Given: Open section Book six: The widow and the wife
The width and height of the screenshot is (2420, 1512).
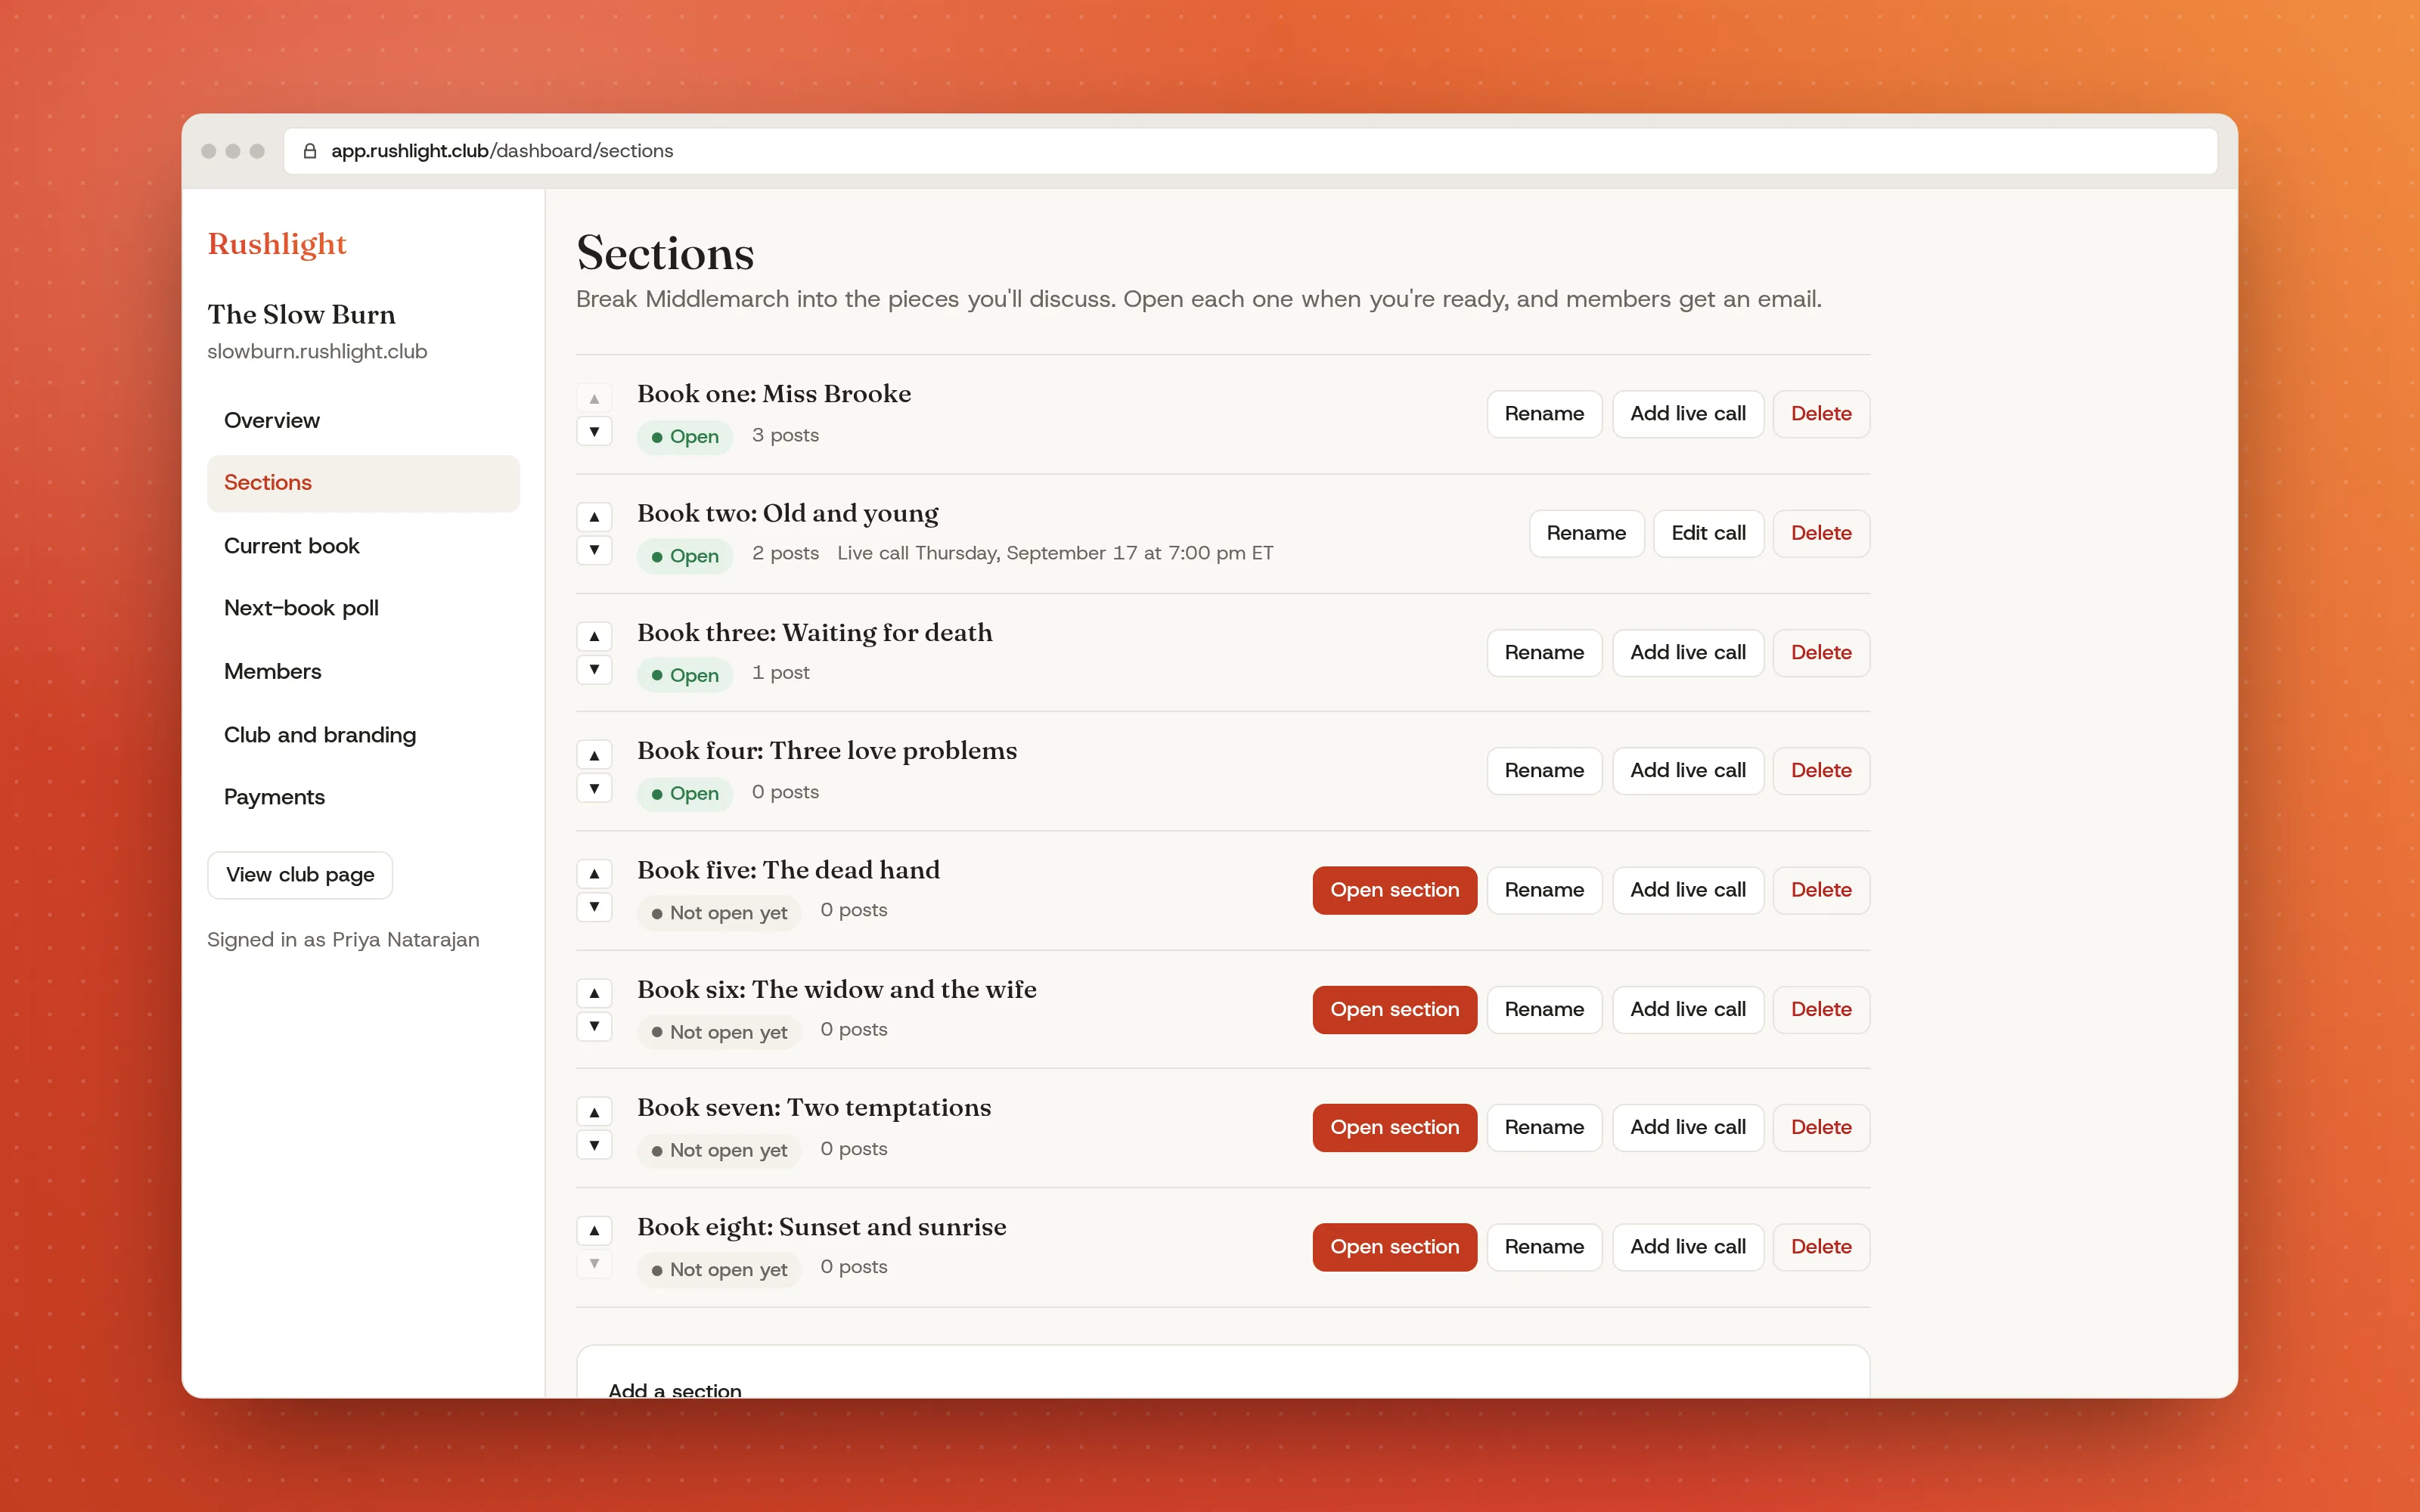Looking at the screenshot, I should [x=1394, y=1009].
